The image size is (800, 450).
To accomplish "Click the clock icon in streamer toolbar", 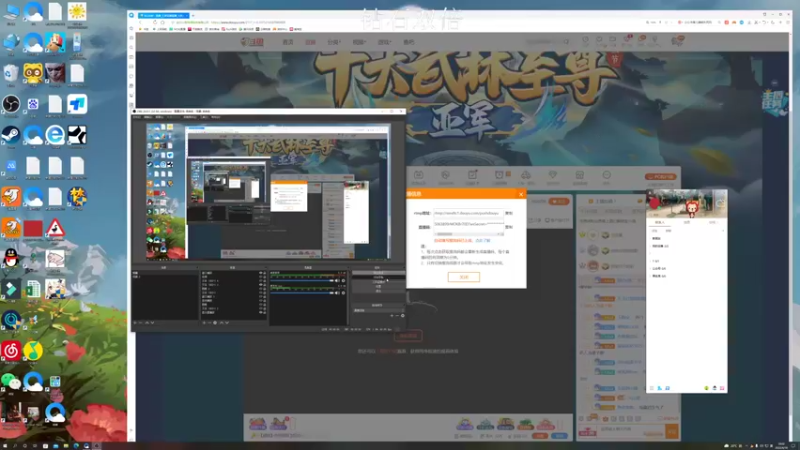I will pos(499,175).
